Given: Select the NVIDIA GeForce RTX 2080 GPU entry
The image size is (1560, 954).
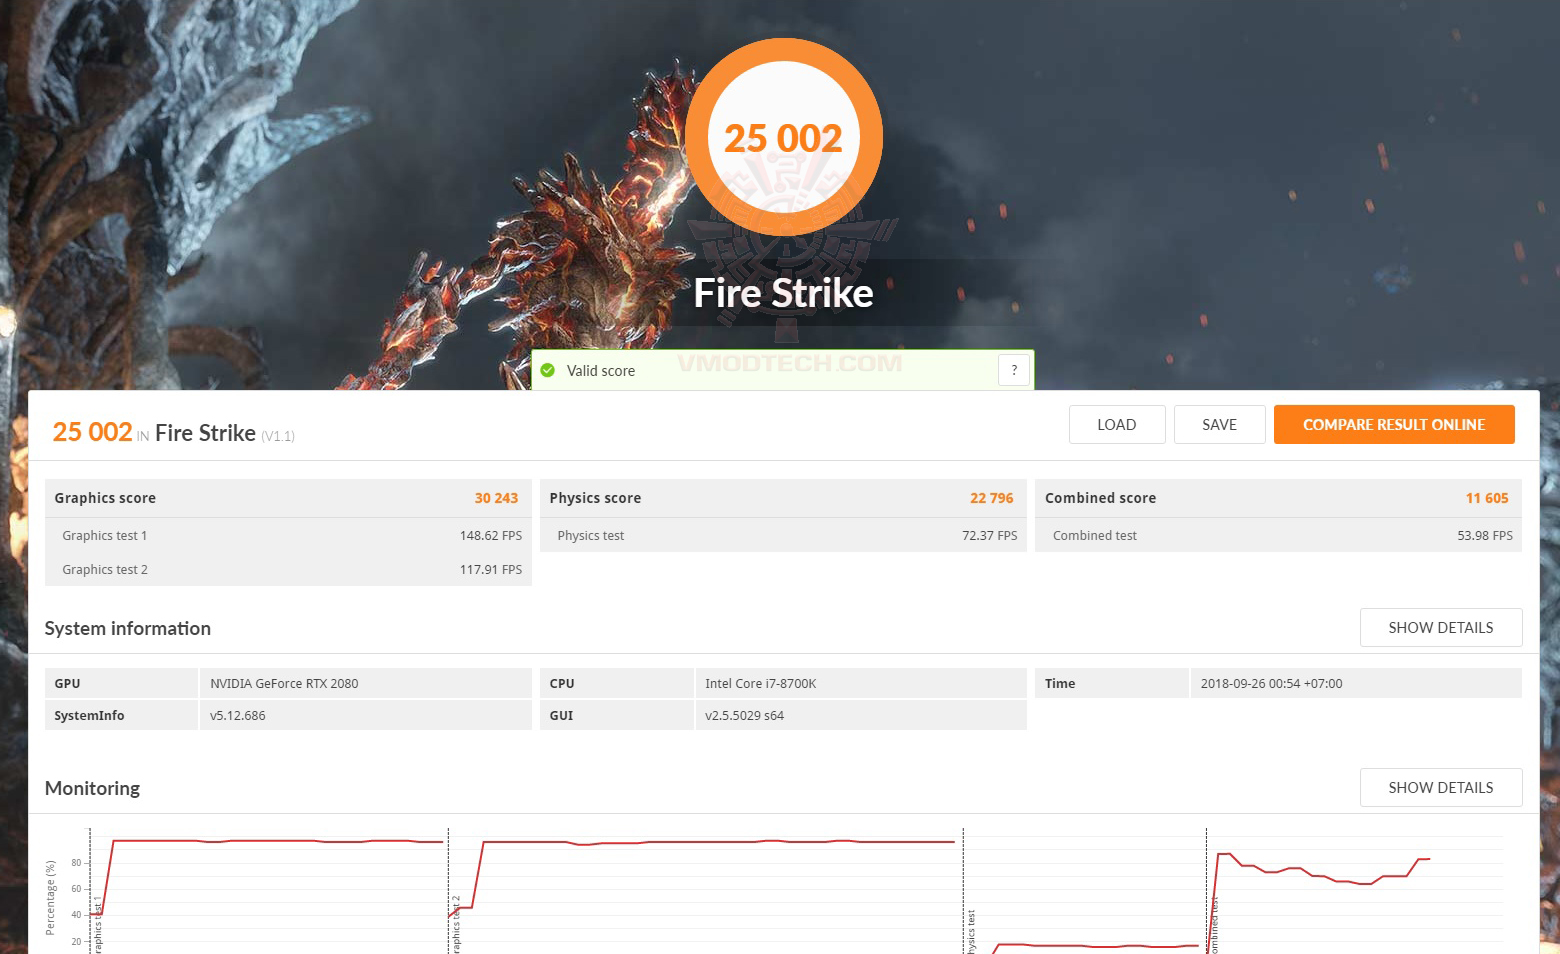Looking at the screenshot, I should click(x=284, y=683).
